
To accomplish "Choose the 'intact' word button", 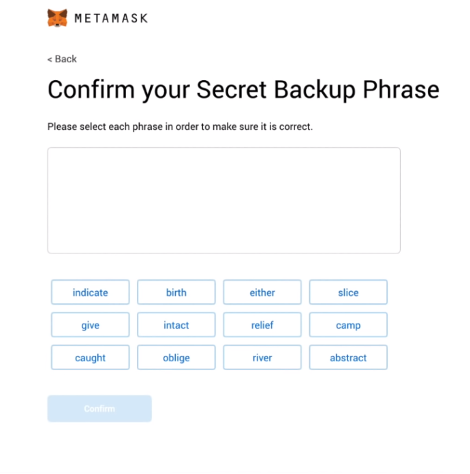I will tap(176, 325).
